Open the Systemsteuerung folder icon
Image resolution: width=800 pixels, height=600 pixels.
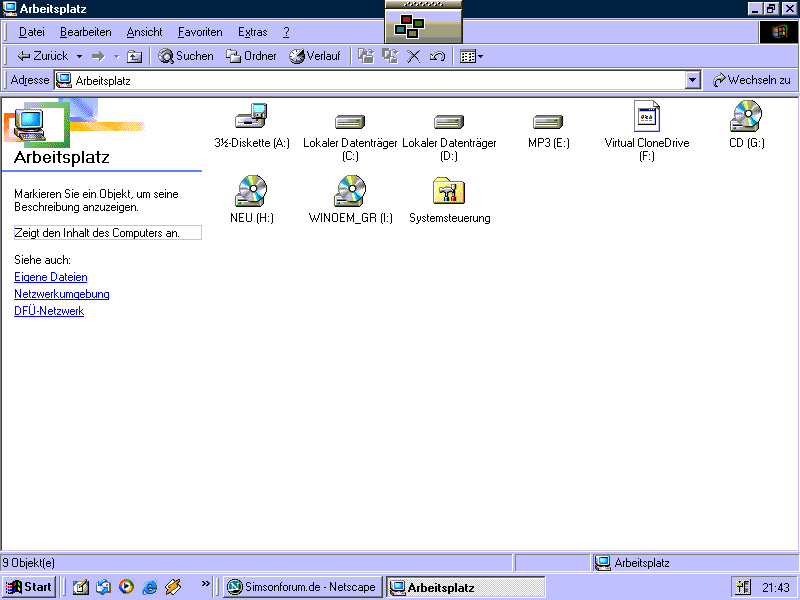coord(449,191)
